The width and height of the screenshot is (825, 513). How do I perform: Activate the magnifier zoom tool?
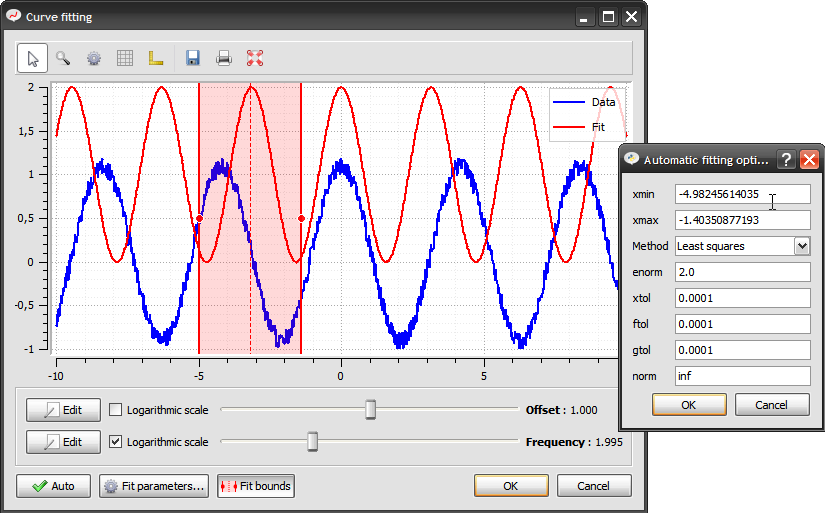tap(63, 58)
